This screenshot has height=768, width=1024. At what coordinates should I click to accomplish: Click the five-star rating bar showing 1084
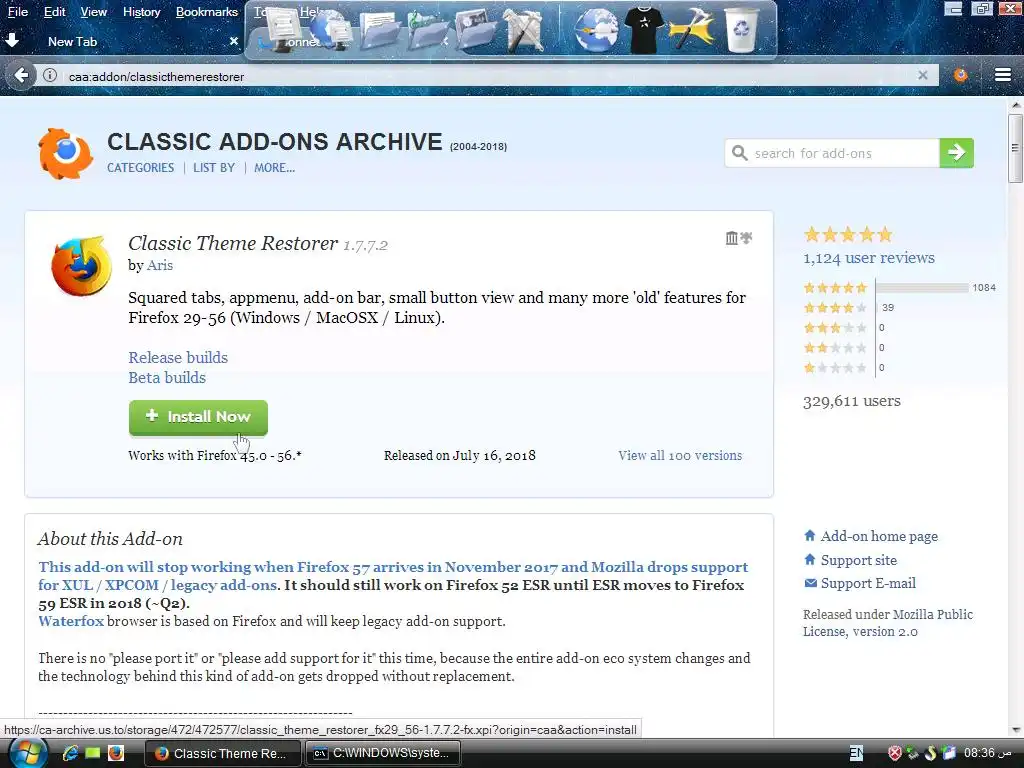coord(921,287)
